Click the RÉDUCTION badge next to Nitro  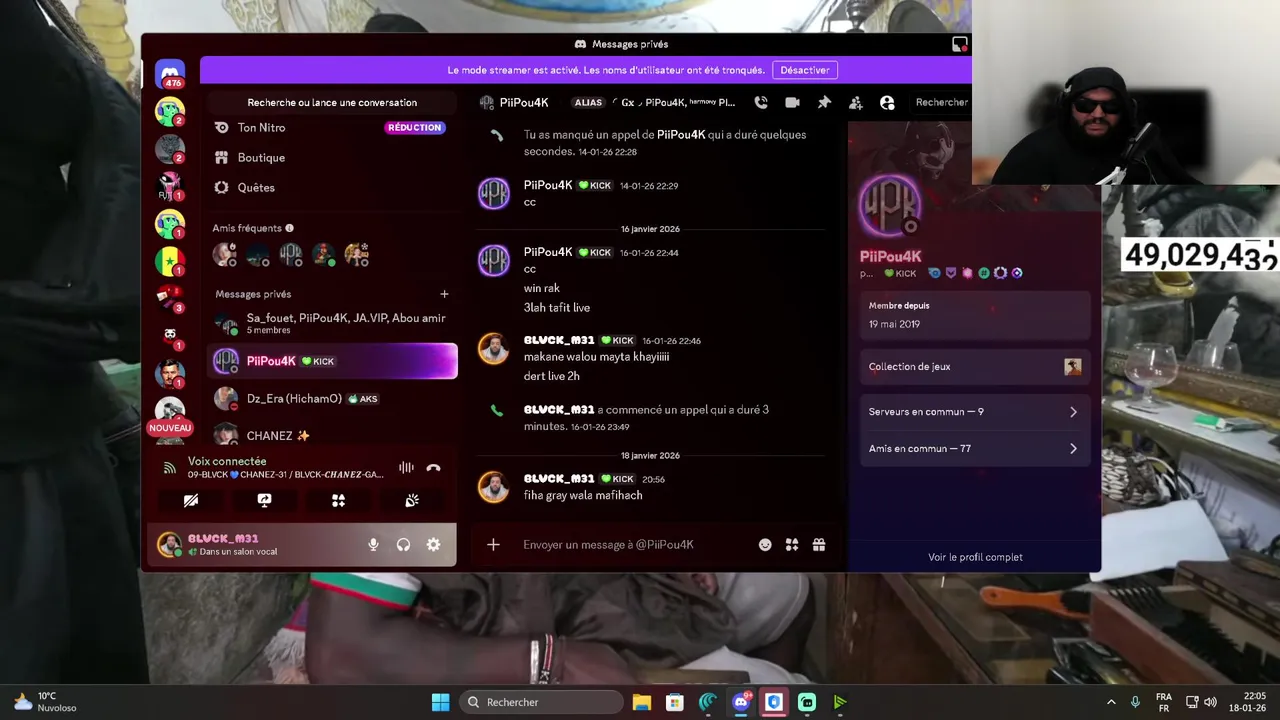[415, 128]
